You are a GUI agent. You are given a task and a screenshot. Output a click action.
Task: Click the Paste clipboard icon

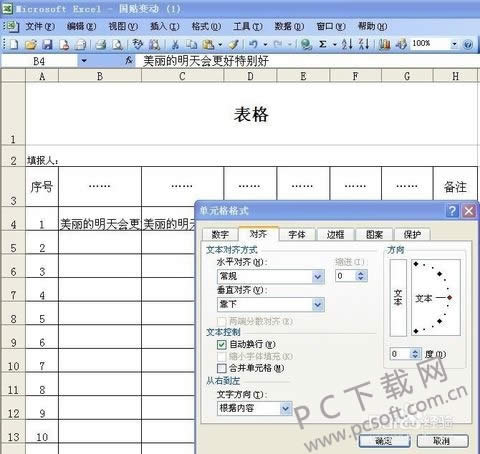[x=209, y=44]
